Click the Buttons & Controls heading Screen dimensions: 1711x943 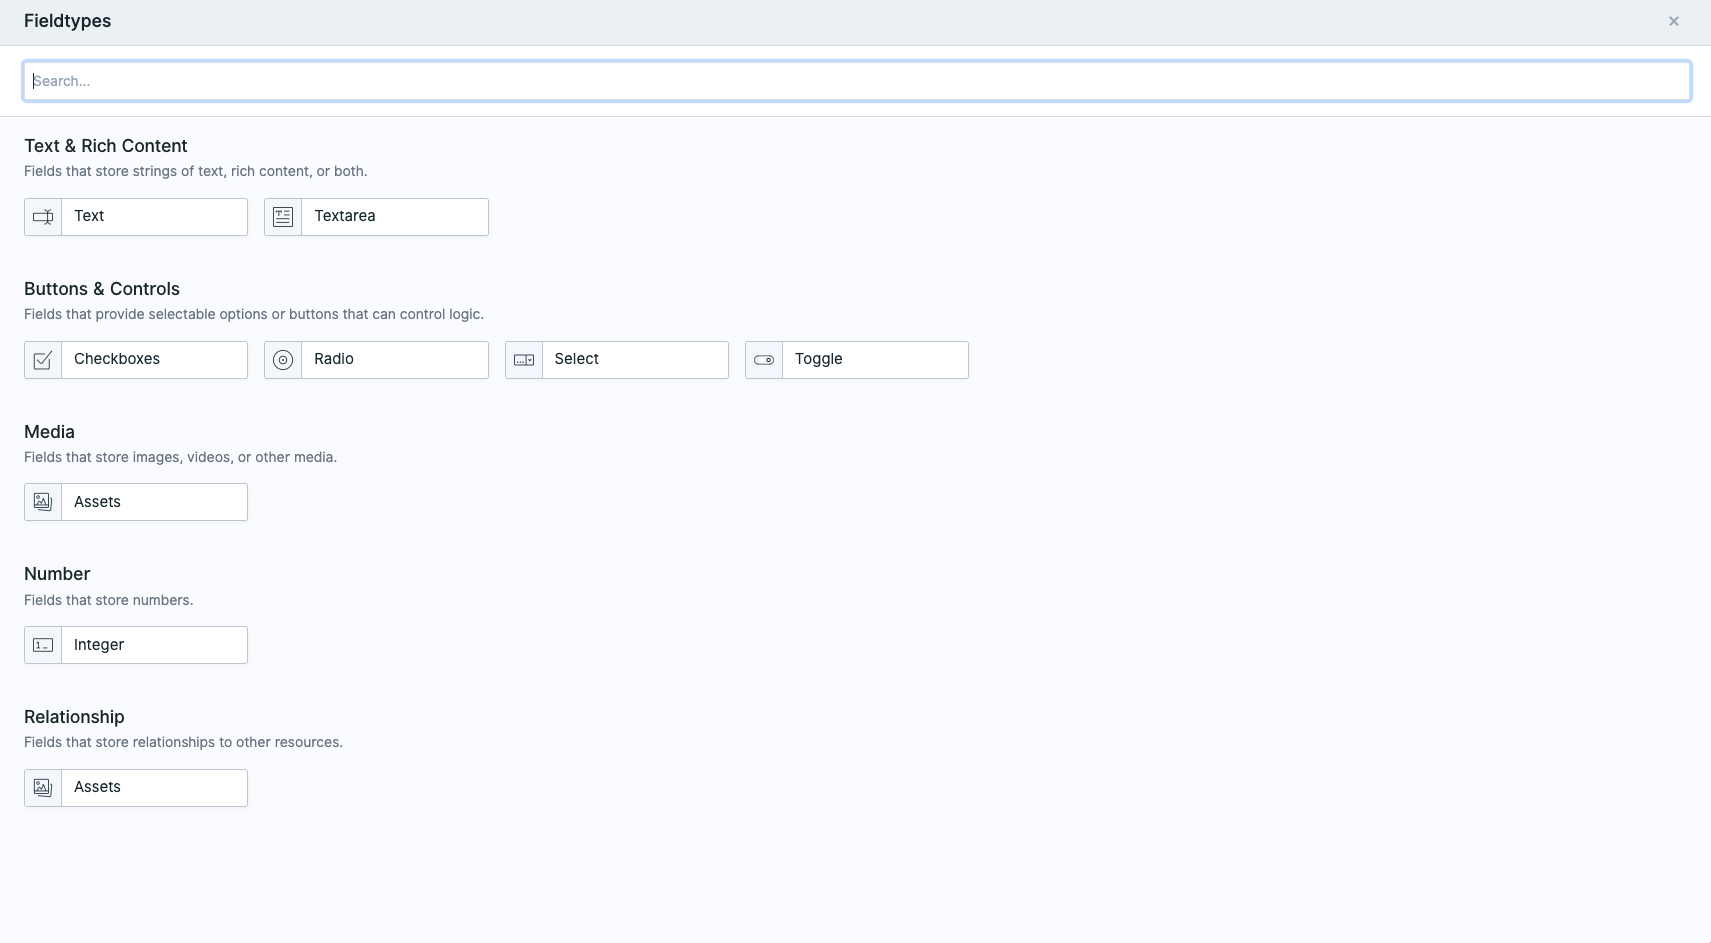coord(102,289)
